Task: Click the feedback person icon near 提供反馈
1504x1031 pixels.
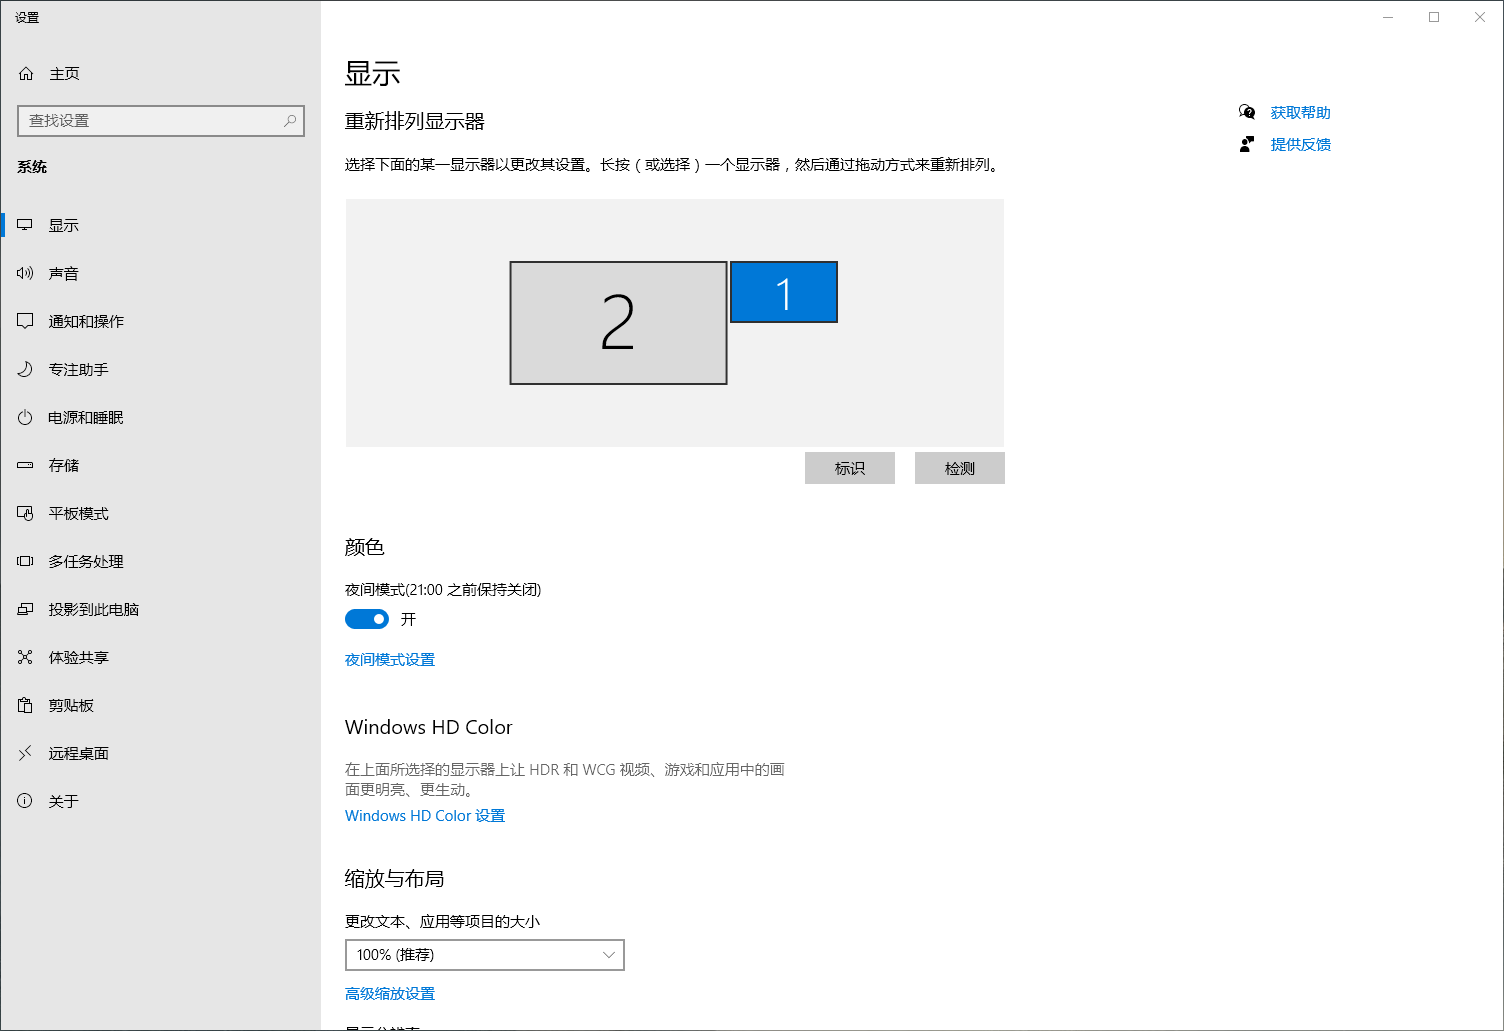Action: pyautogui.click(x=1247, y=145)
